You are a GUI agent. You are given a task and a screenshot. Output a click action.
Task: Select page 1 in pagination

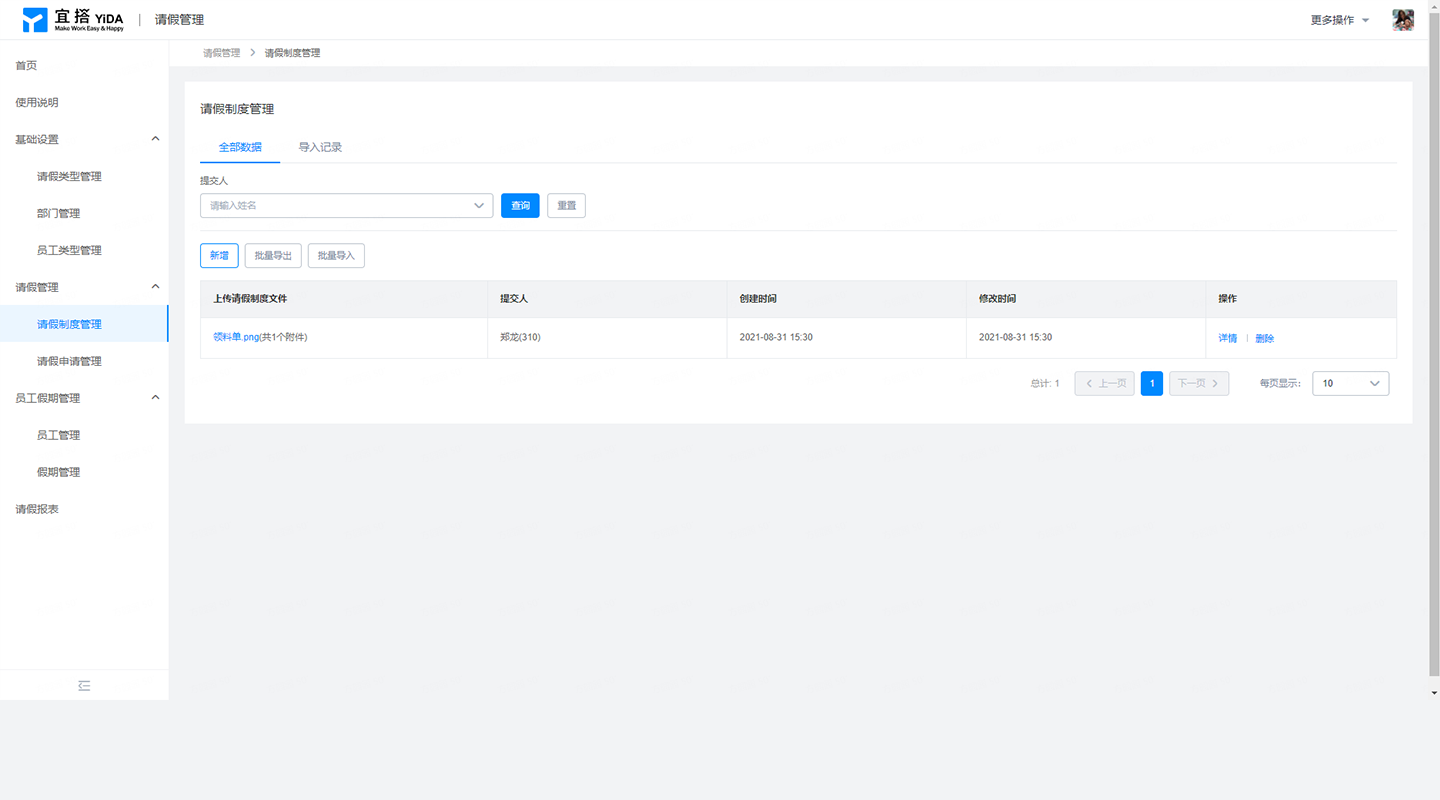[1152, 383]
